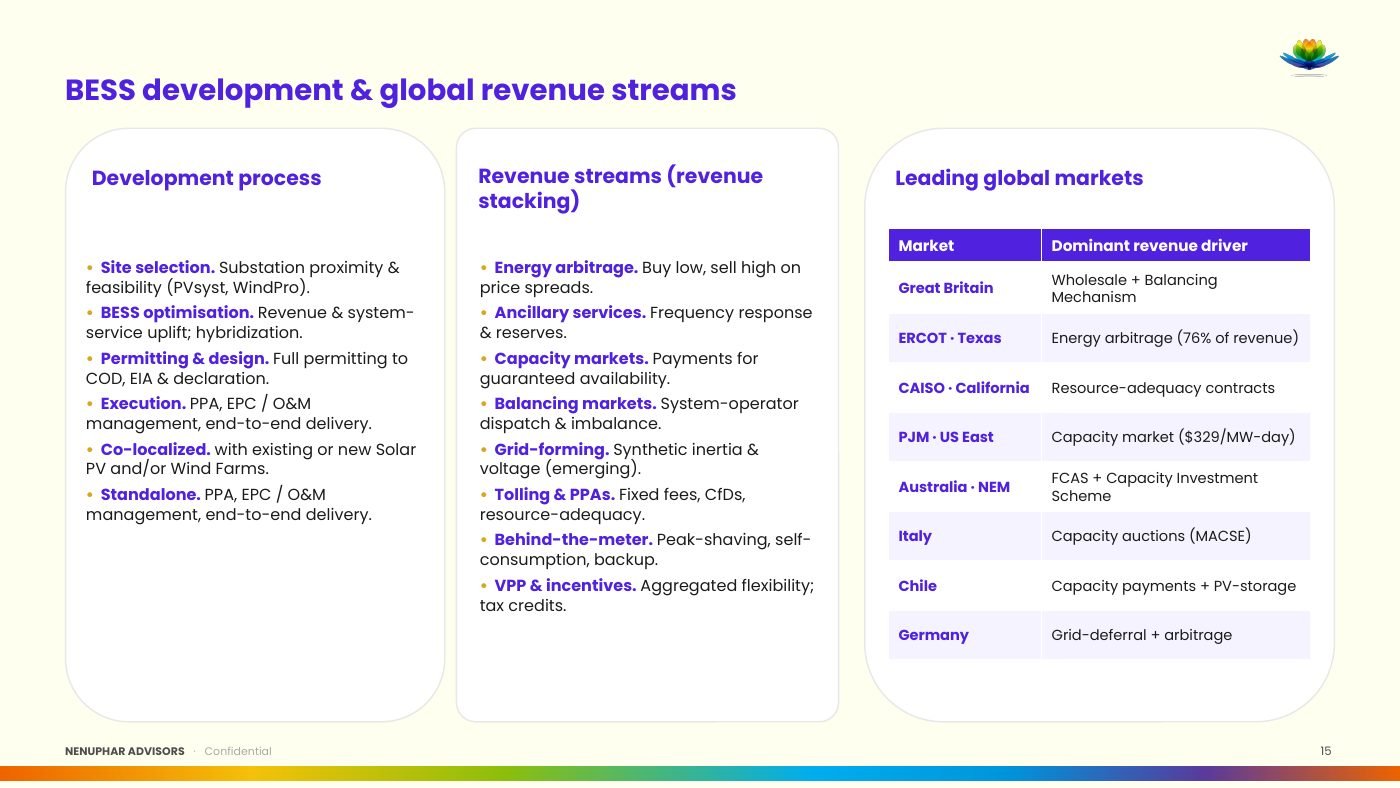This screenshot has height=788, width=1400.
Task: Click the 'Dominant revenue driver' column header
Action: click(x=1175, y=245)
